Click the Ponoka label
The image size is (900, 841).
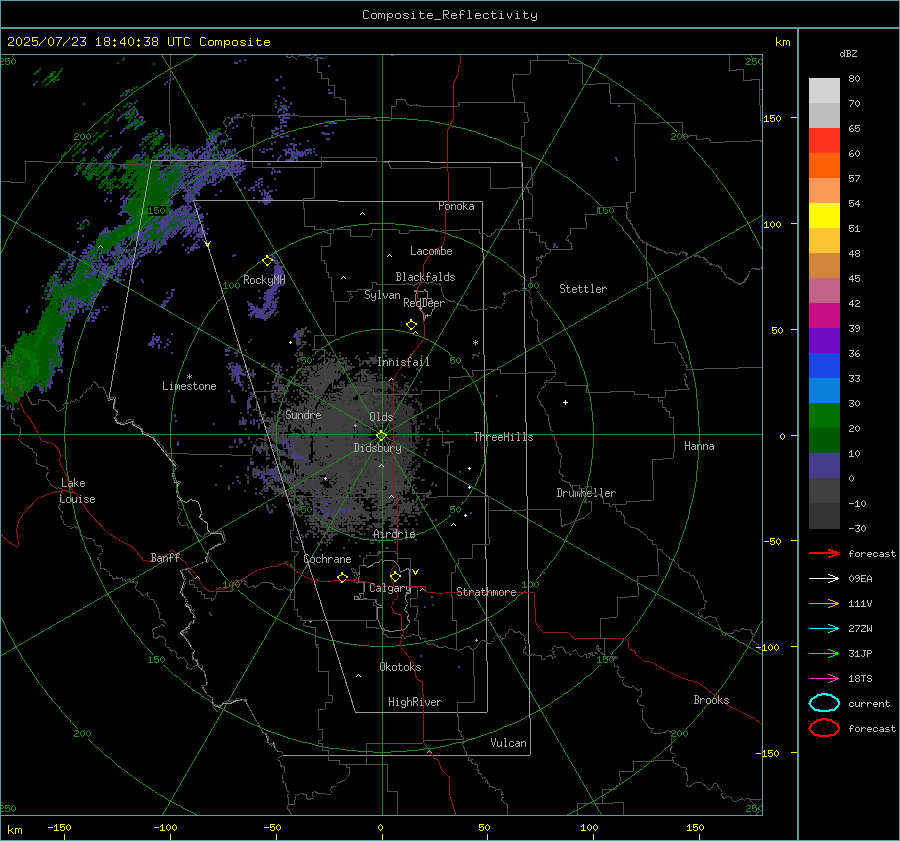pos(456,206)
